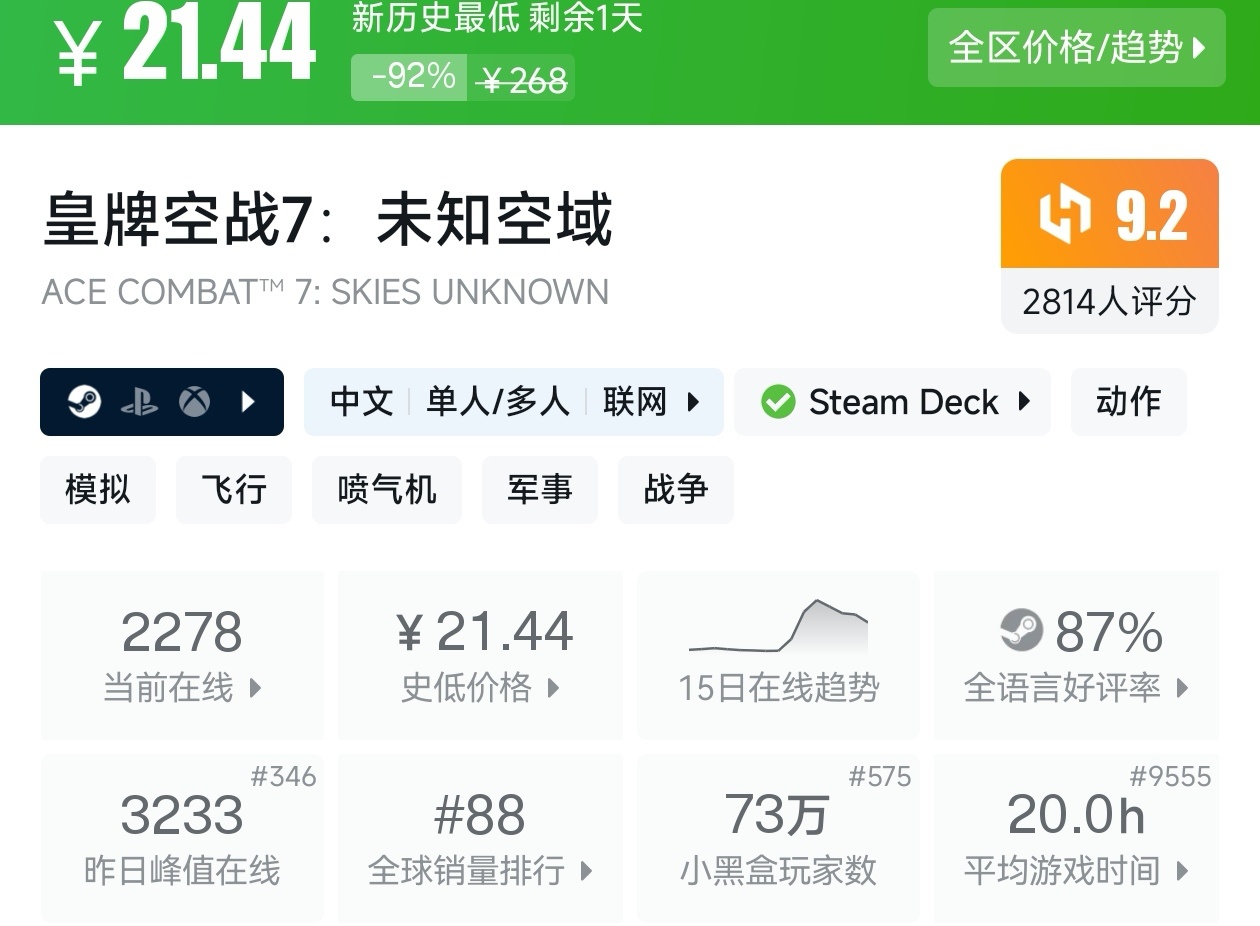
Task: Expand Steam Deck compatibility details arrow
Action: (1024, 402)
